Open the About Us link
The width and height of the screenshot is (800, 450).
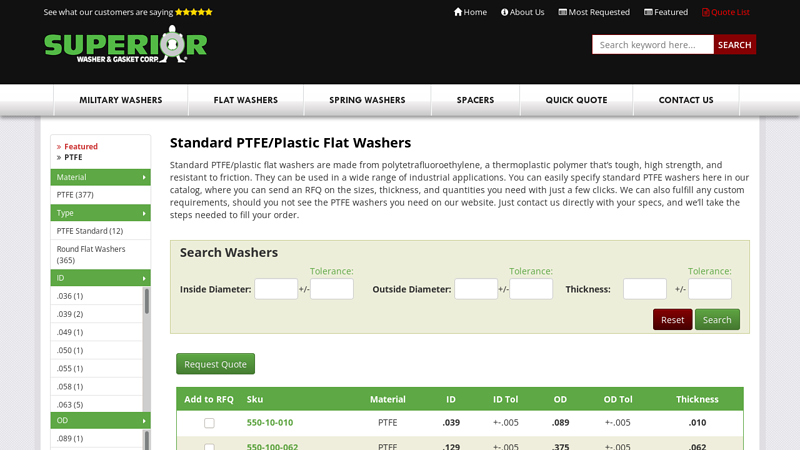click(522, 12)
